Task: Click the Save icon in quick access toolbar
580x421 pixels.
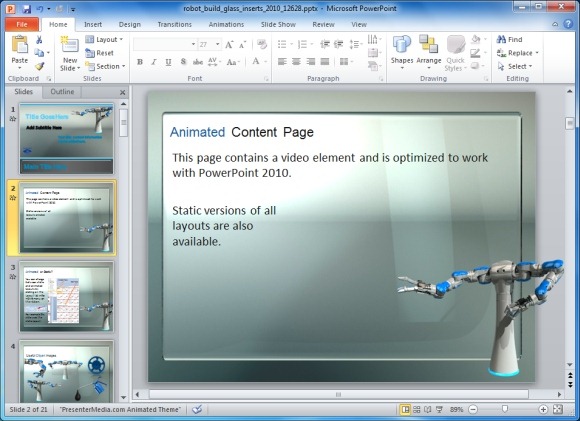Action: pyautogui.click(x=26, y=9)
